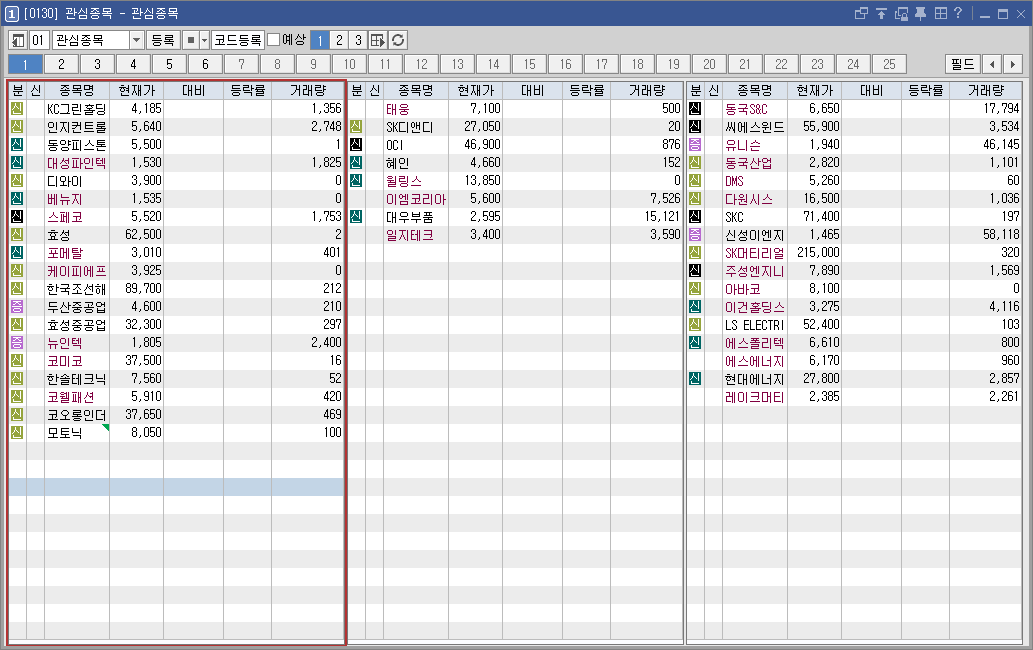This screenshot has width=1033, height=650.
Task: Switch to group tab 25
Action: [x=889, y=64]
